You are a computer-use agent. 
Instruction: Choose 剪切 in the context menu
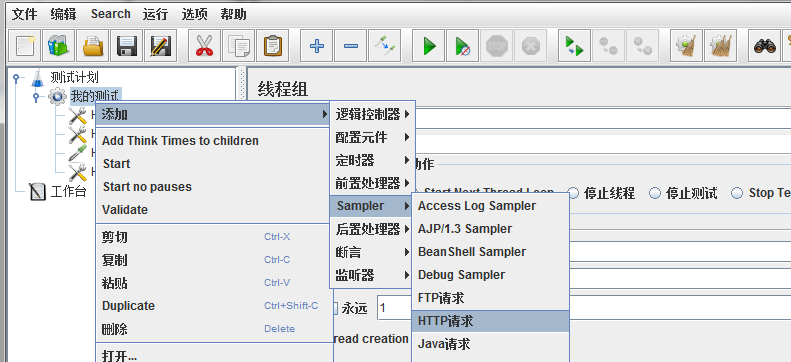point(214,237)
